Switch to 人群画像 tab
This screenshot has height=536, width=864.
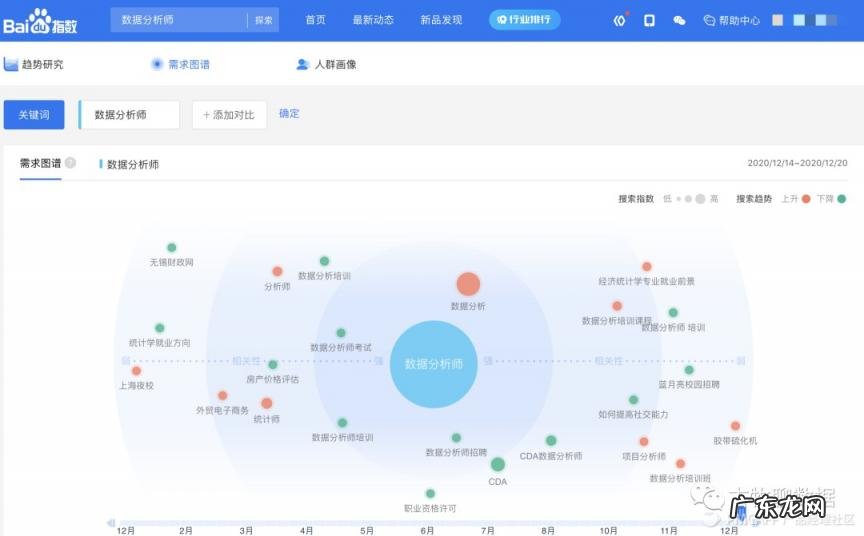(326, 64)
